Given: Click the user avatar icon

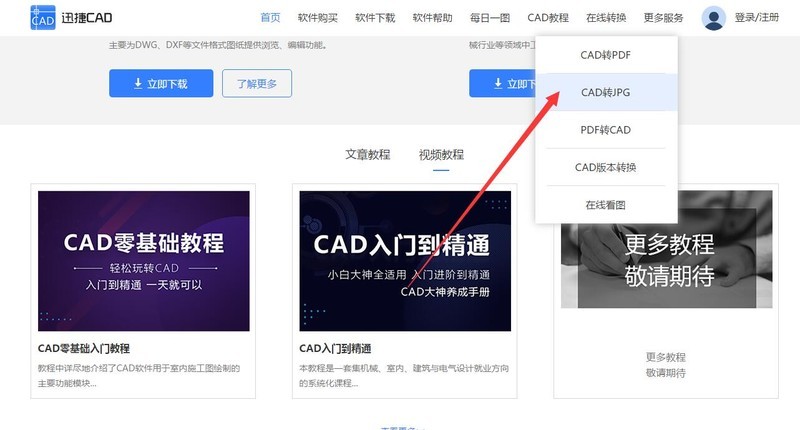Looking at the screenshot, I should [713, 18].
